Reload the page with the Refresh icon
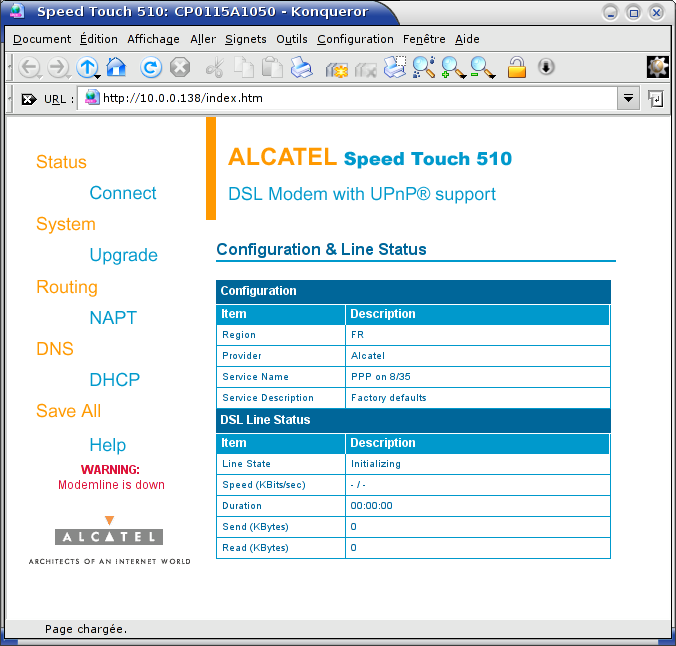Viewport: 676px width, 646px height. (x=150, y=68)
